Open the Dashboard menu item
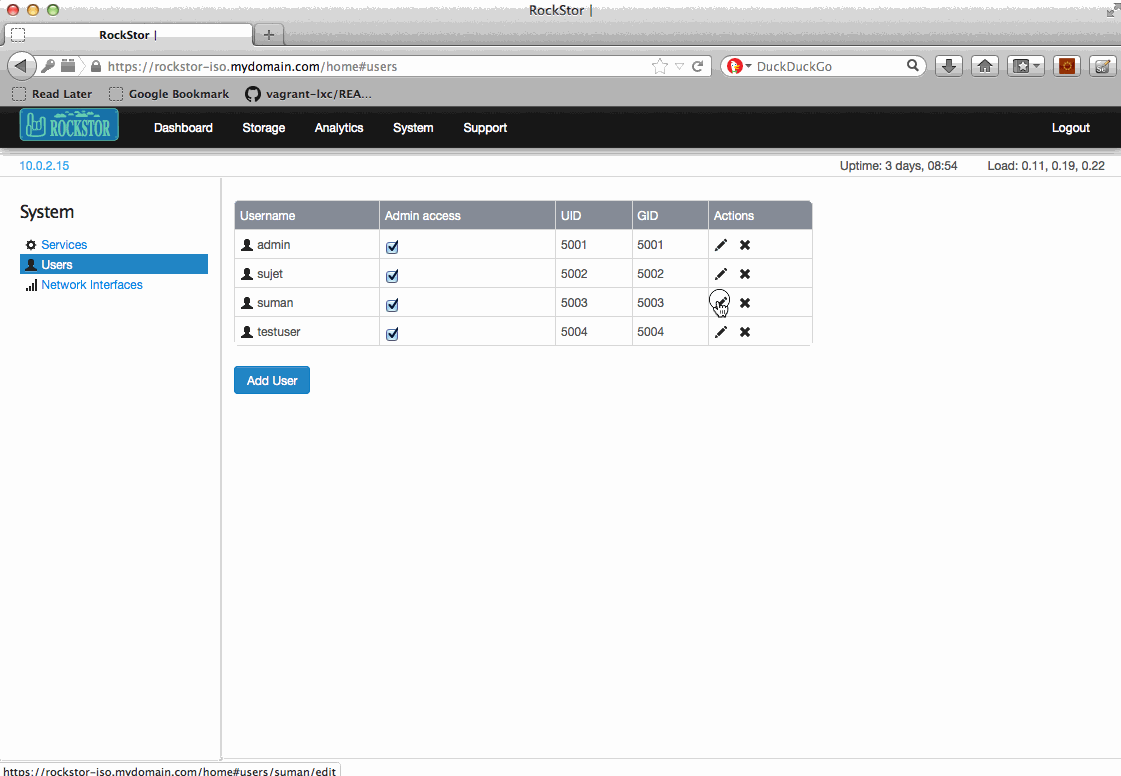 [x=183, y=128]
